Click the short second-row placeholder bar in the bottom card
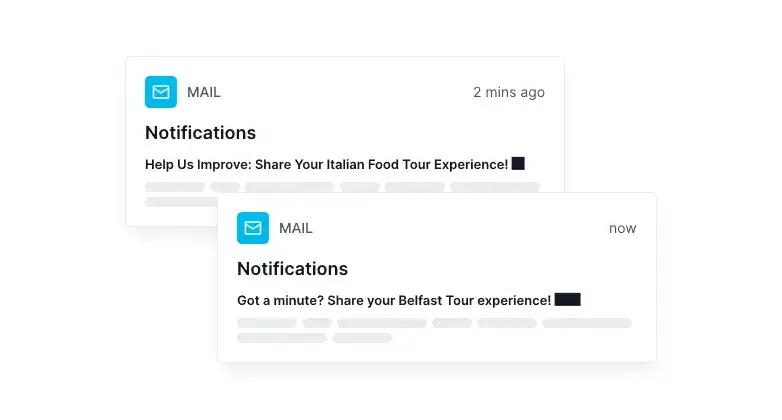782x420 pixels. coord(362,338)
